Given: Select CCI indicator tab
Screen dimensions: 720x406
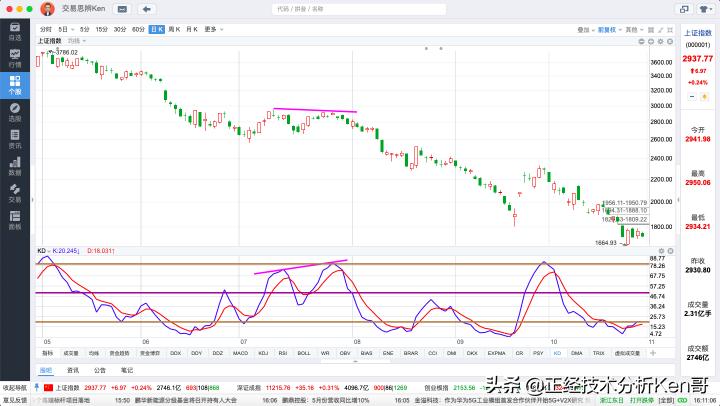Looking at the screenshot, I should (433, 353).
